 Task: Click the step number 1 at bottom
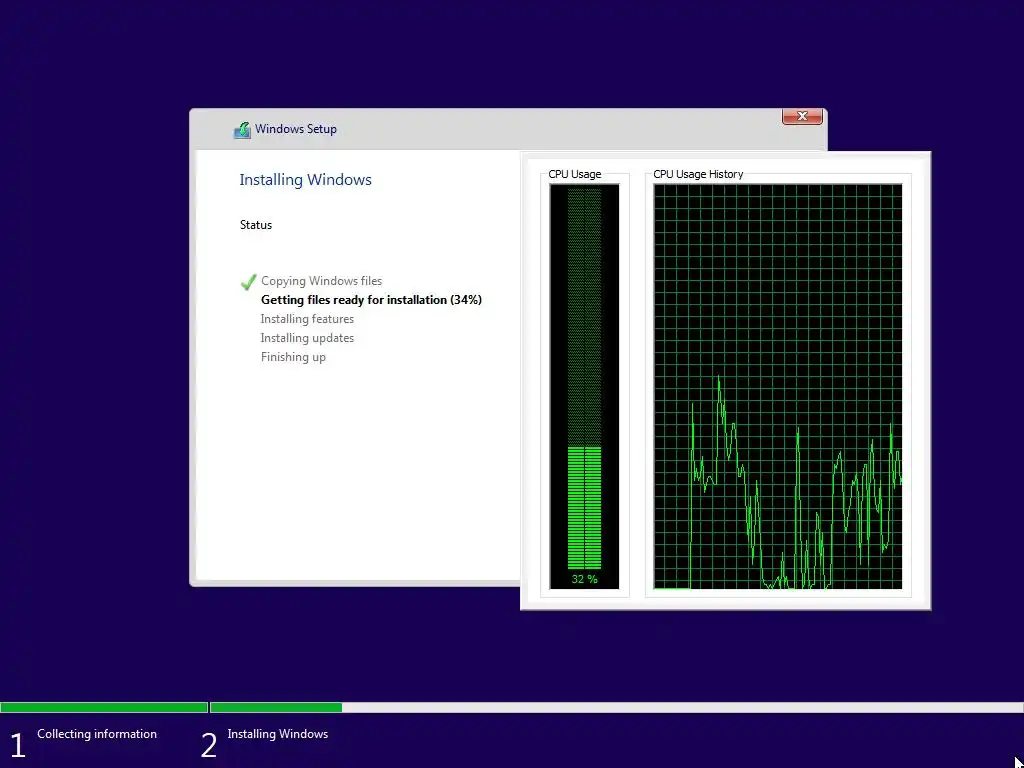point(18,746)
